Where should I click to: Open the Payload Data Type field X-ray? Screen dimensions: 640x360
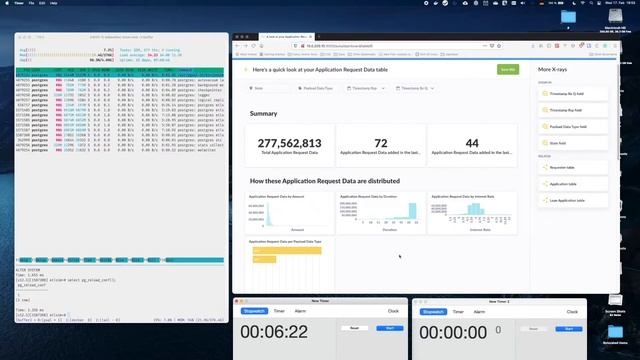(x=573, y=127)
